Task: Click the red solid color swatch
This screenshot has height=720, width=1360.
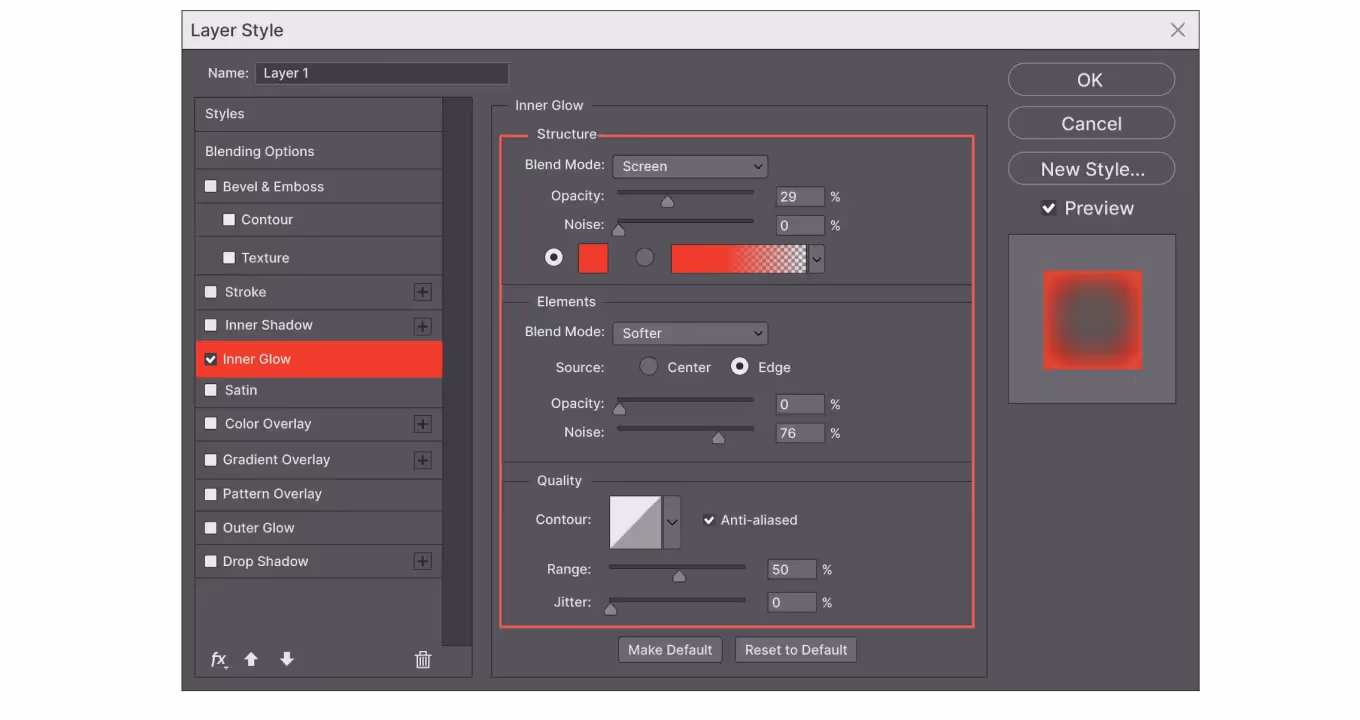Action: pyautogui.click(x=593, y=258)
